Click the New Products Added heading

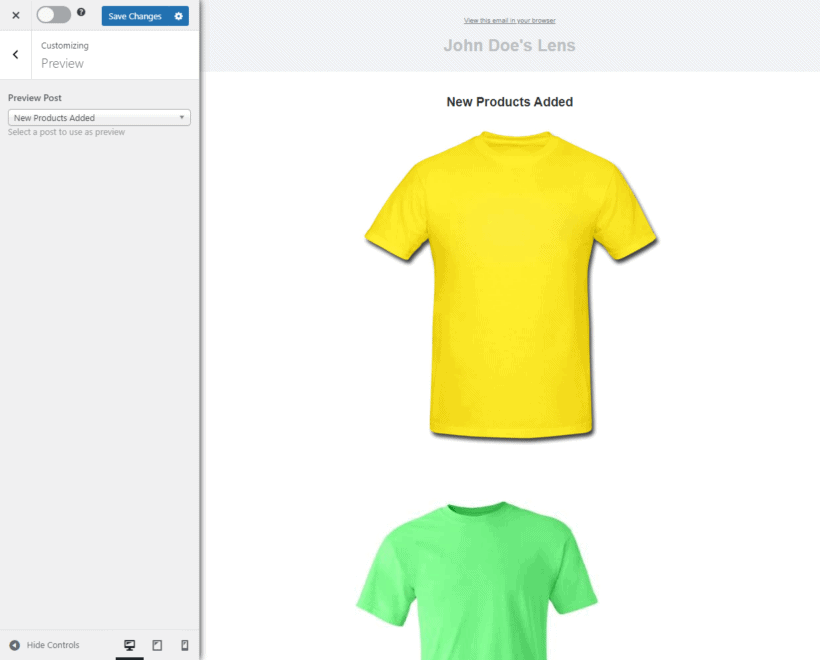pyautogui.click(x=509, y=102)
